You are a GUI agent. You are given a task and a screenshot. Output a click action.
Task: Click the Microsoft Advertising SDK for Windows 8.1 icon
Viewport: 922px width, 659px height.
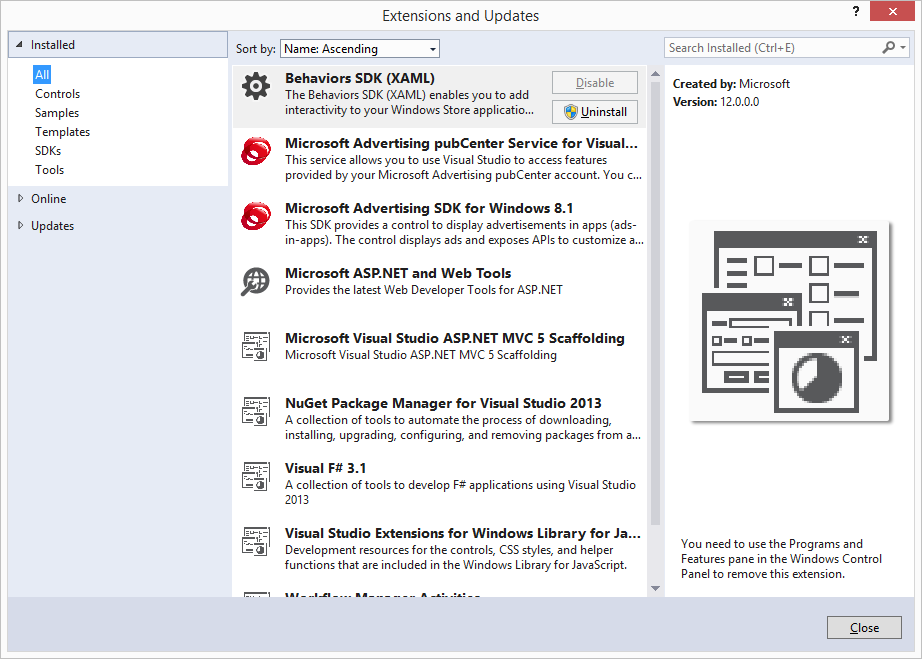pyautogui.click(x=256, y=216)
